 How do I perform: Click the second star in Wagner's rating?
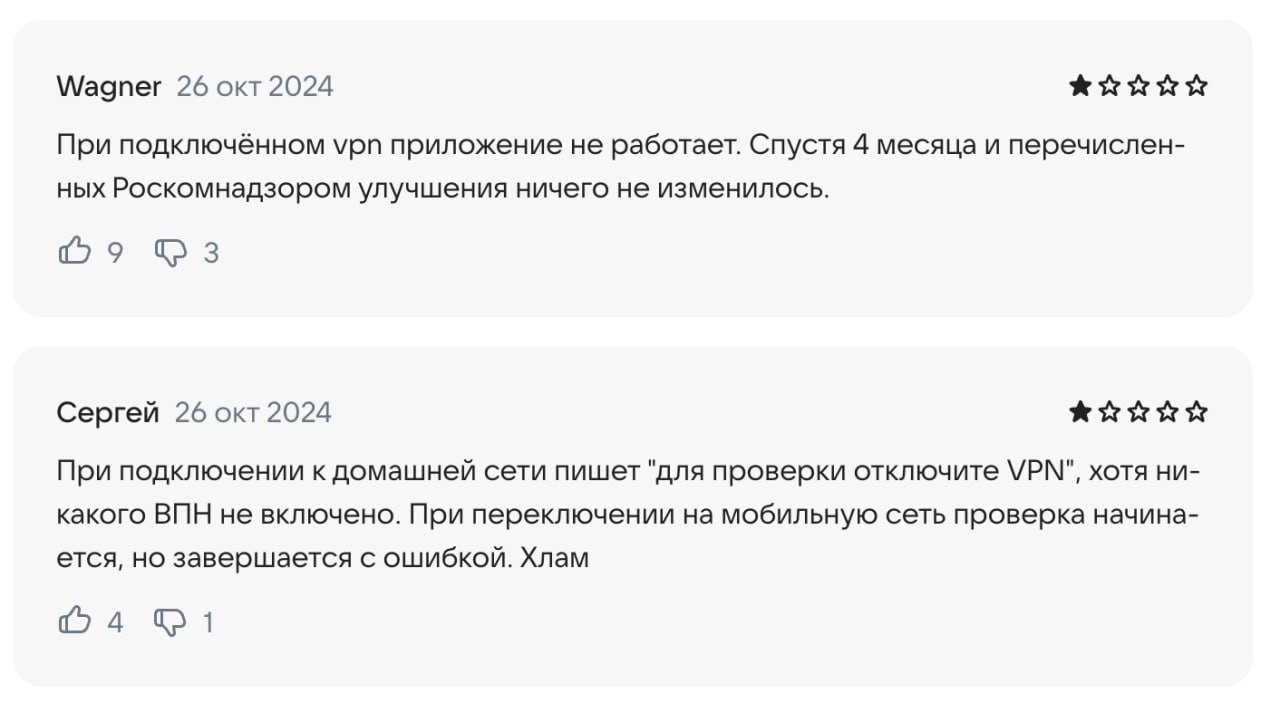[1109, 87]
